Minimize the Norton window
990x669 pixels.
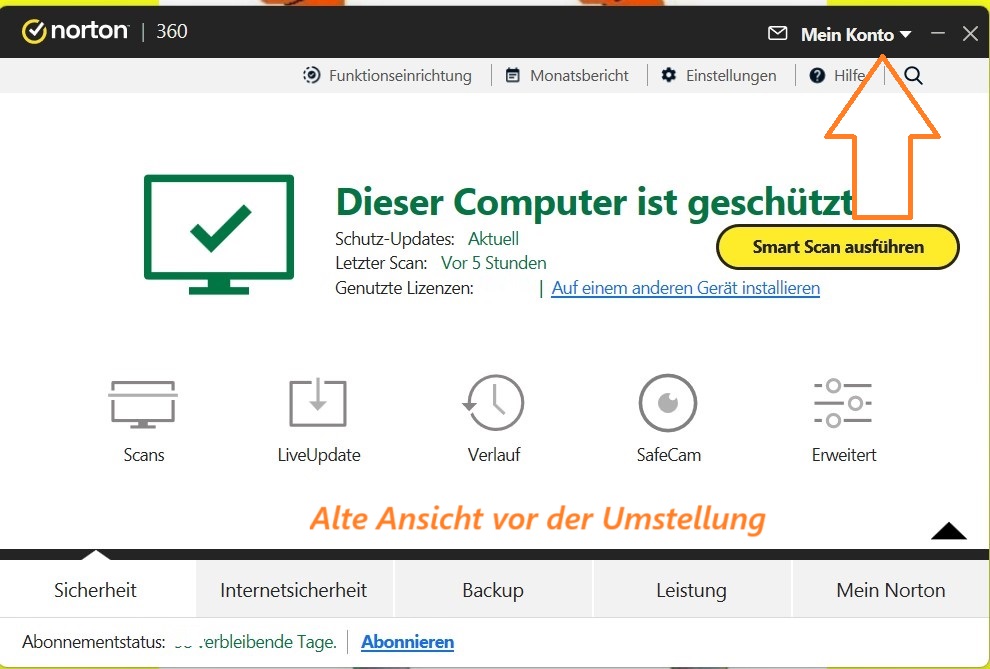point(938,33)
